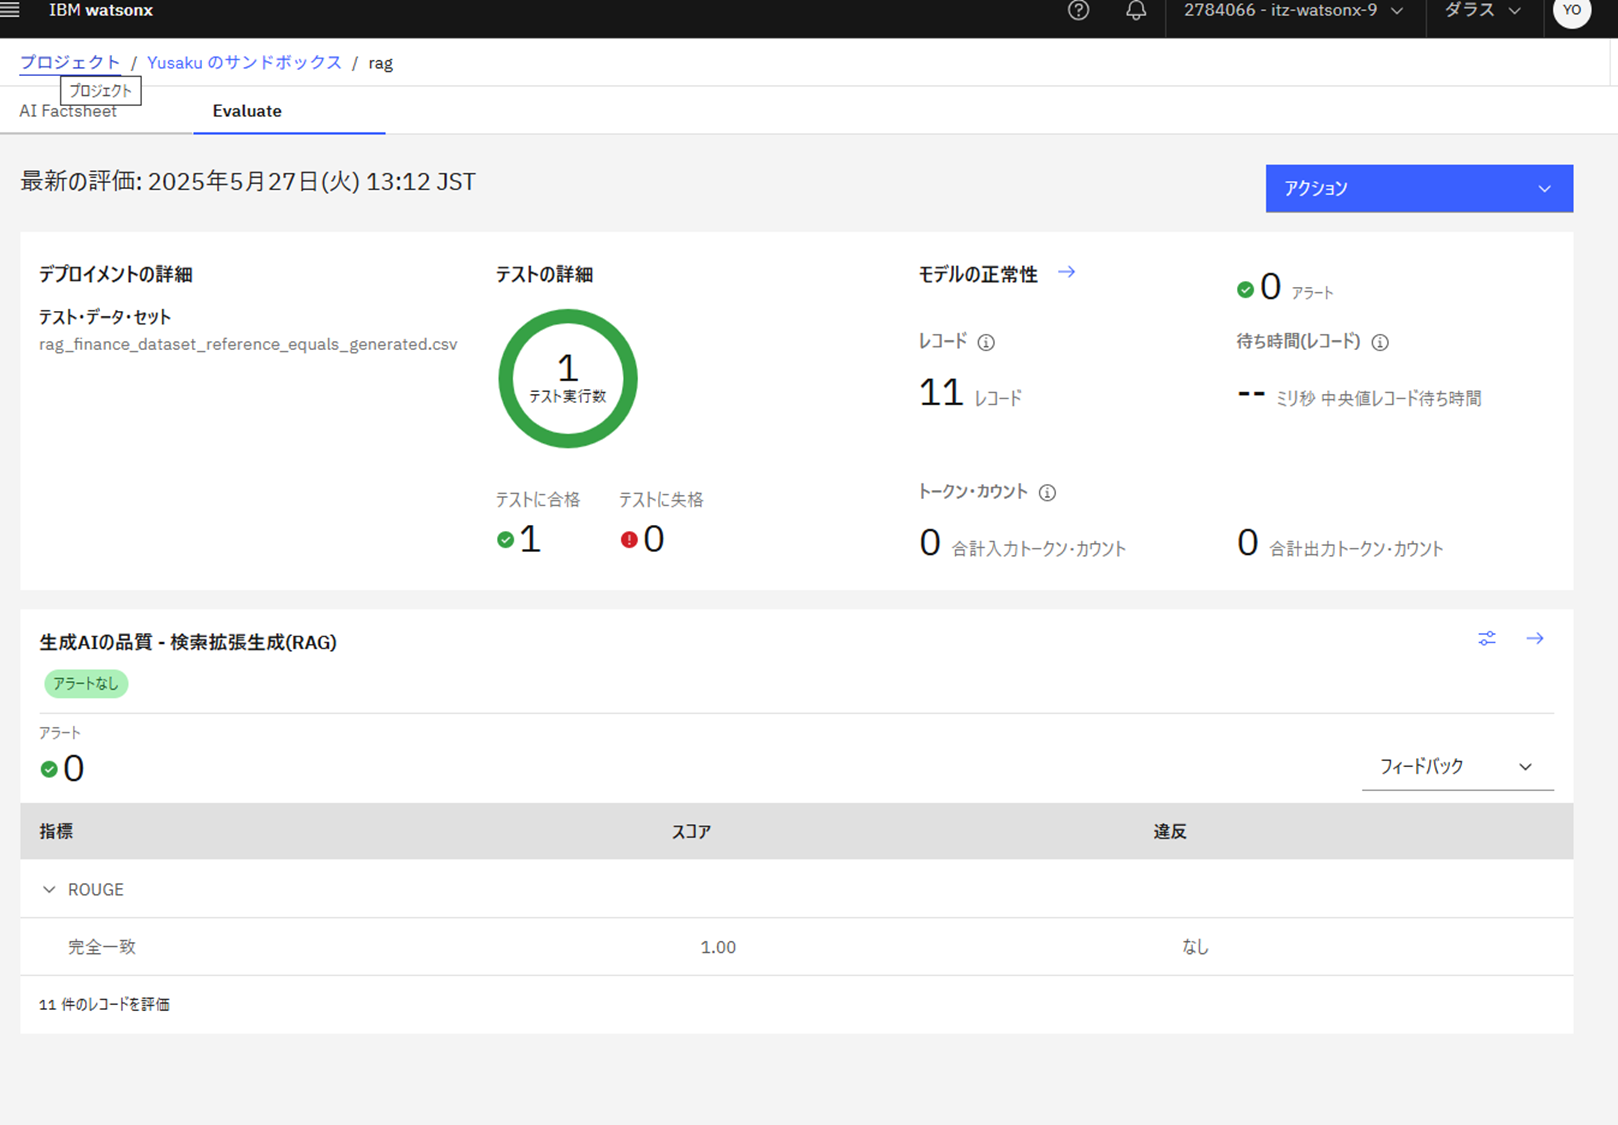This screenshot has width=1618, height=1125.
Task: Open RAG quality settings sliders icon
Action: (x=1487, y=638)
